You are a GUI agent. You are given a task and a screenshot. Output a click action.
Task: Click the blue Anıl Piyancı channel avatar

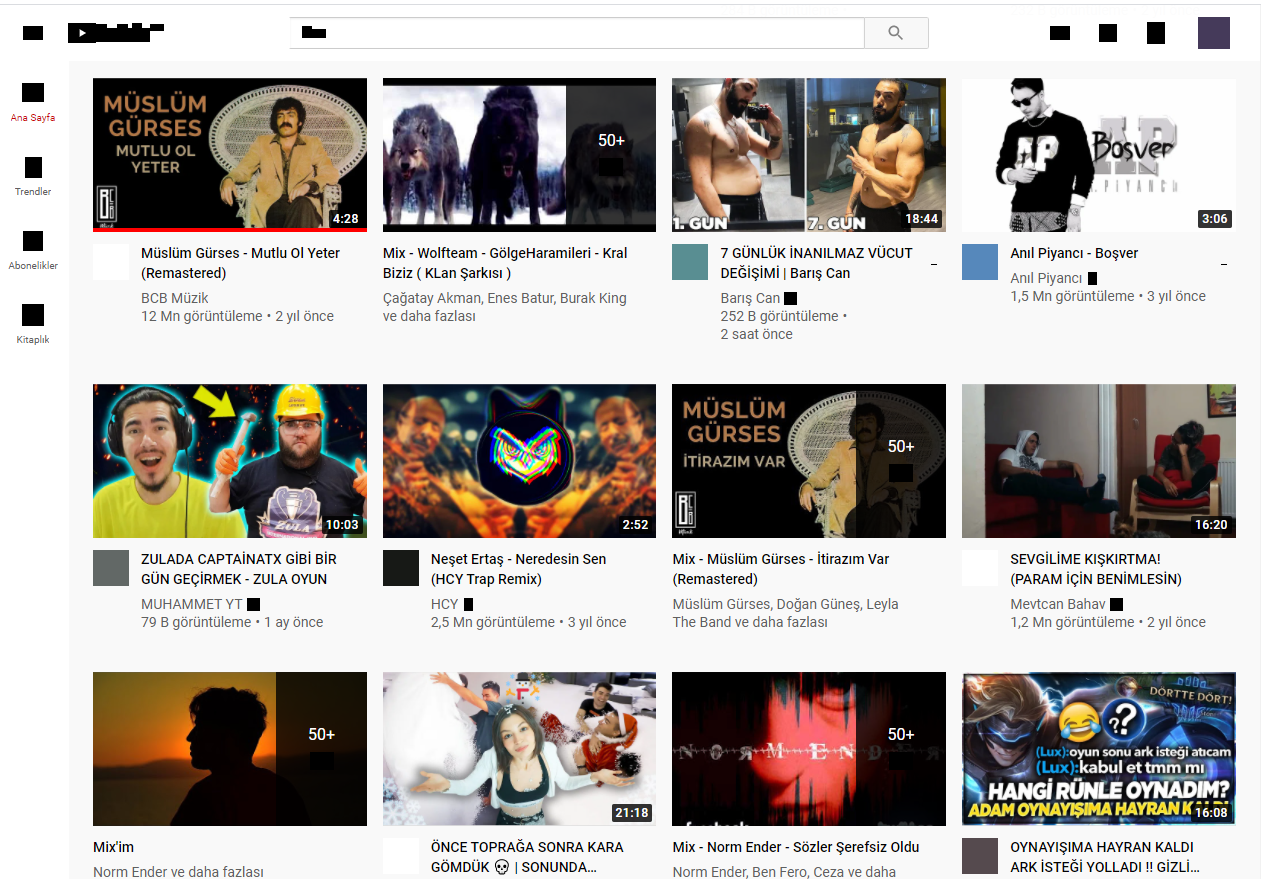tap(980, 262)
